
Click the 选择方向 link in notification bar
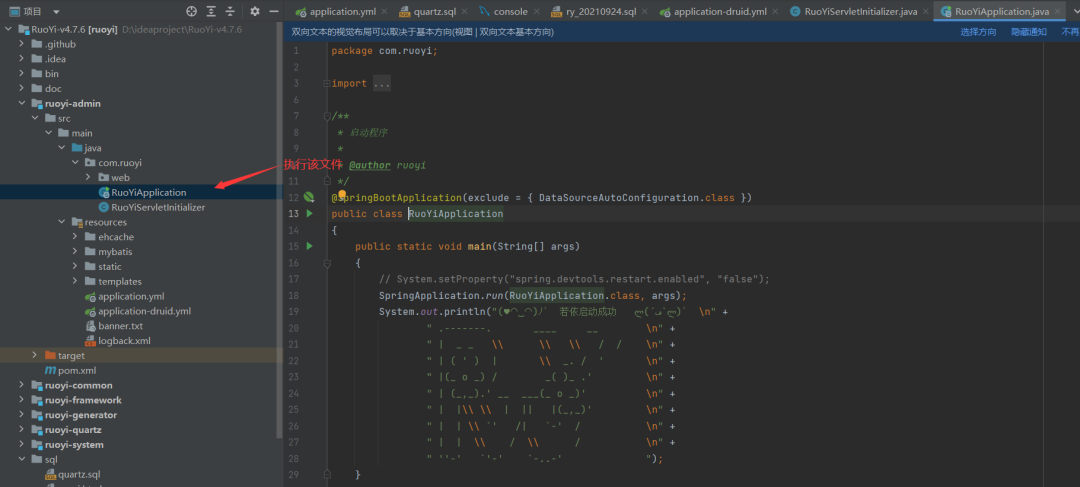click(x=978, y=32)
